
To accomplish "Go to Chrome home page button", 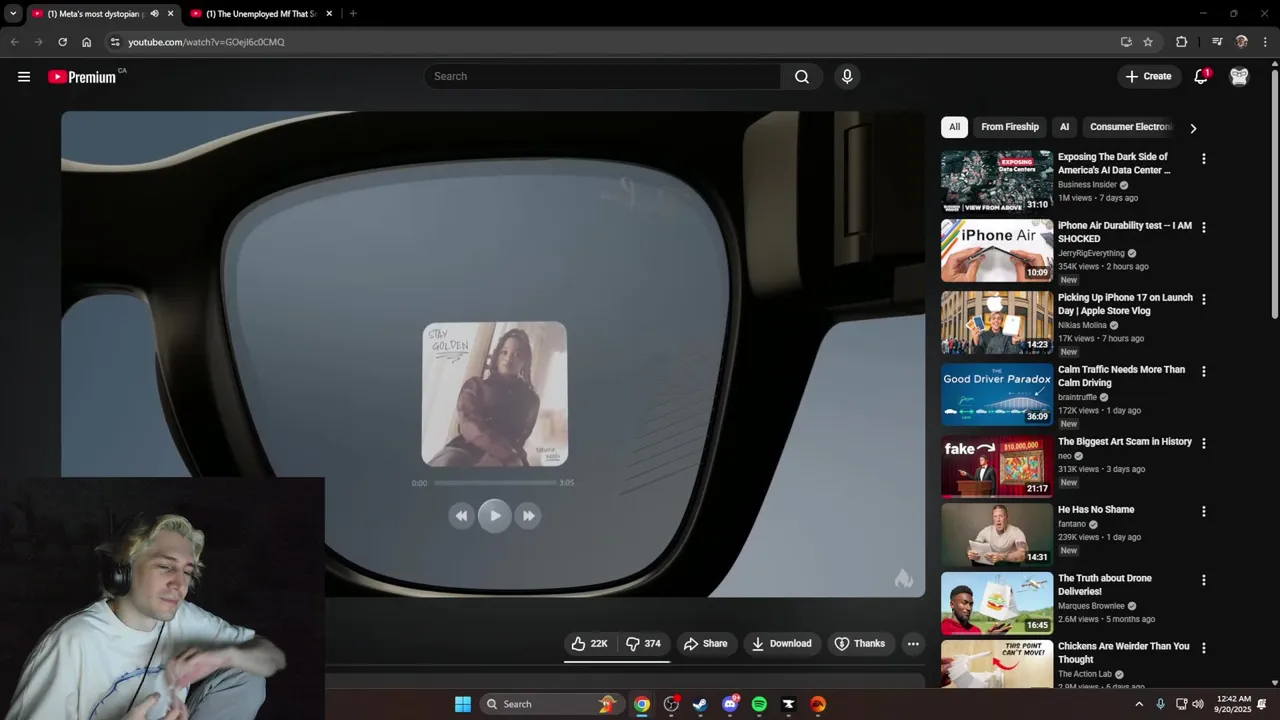I will 87,42.
